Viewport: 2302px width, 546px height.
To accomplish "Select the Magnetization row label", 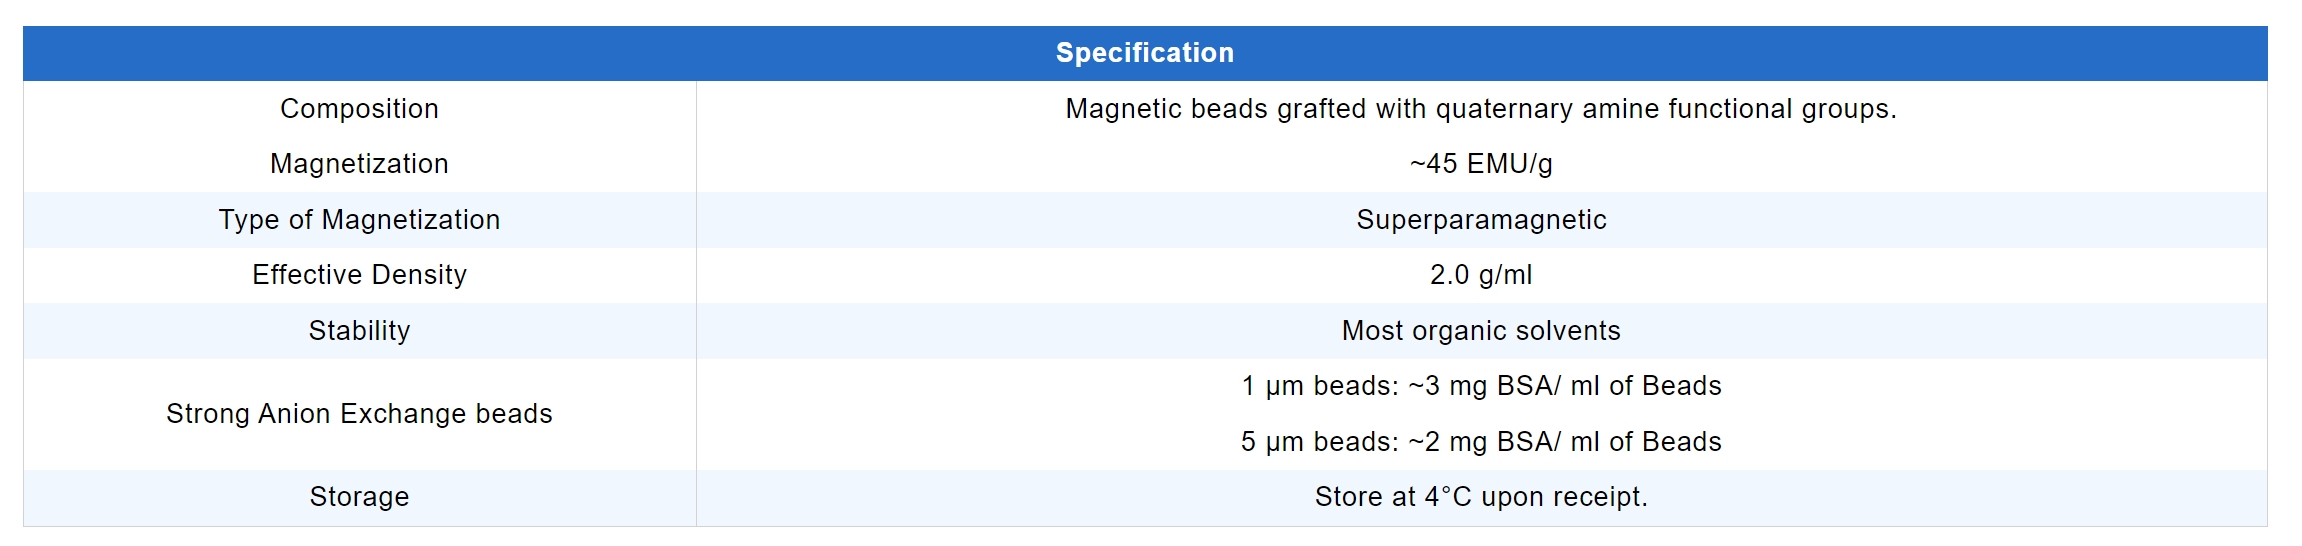I will point(359,164).
